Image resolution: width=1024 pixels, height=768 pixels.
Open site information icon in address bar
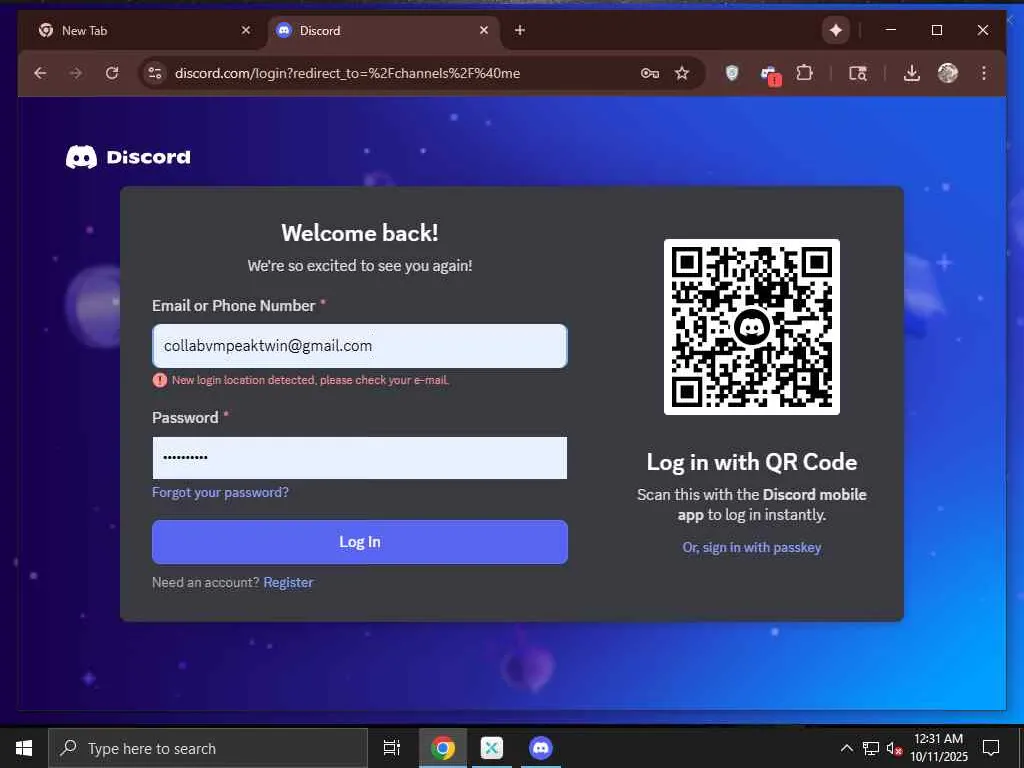click(155, 73)
